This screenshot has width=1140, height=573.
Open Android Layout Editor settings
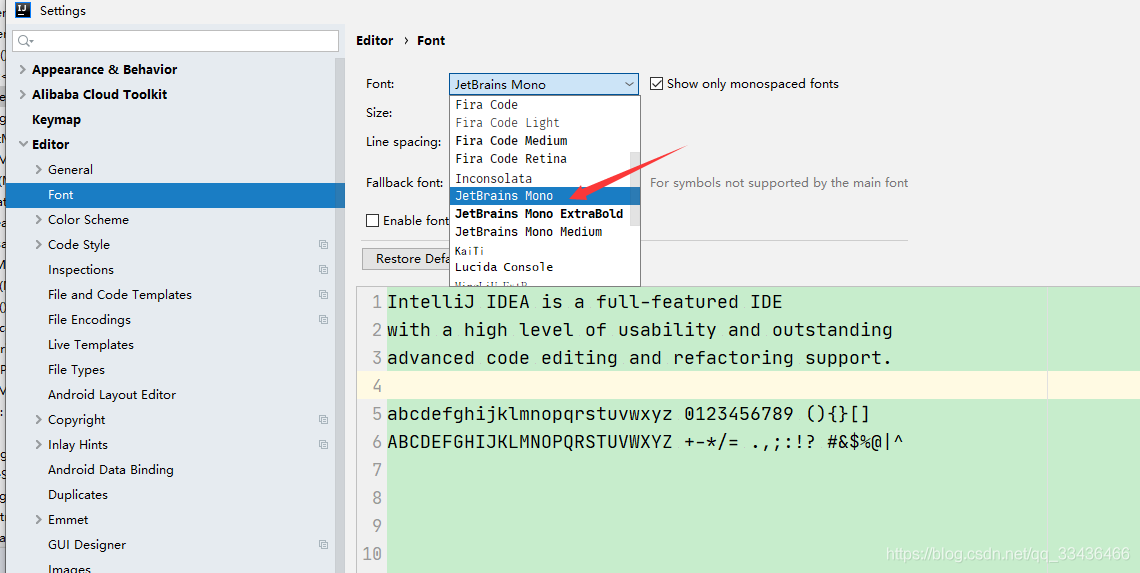coord(112,395)
